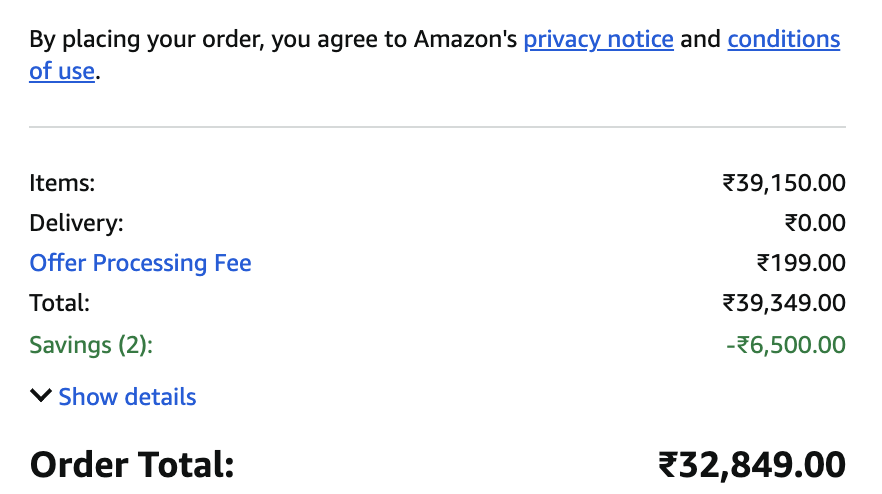The image size is (882, 494).
Task: Click the Items amount ₹39,150.00
Action: click(784, 183)
